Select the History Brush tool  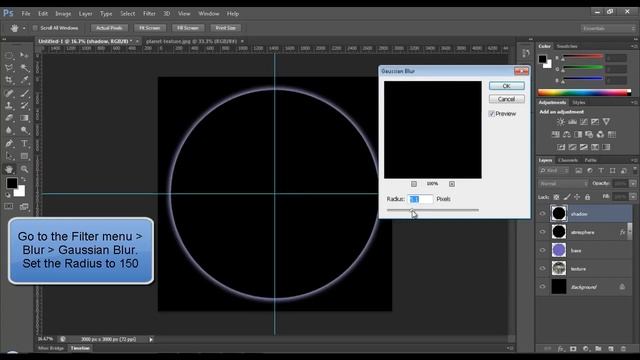(24, 105)
